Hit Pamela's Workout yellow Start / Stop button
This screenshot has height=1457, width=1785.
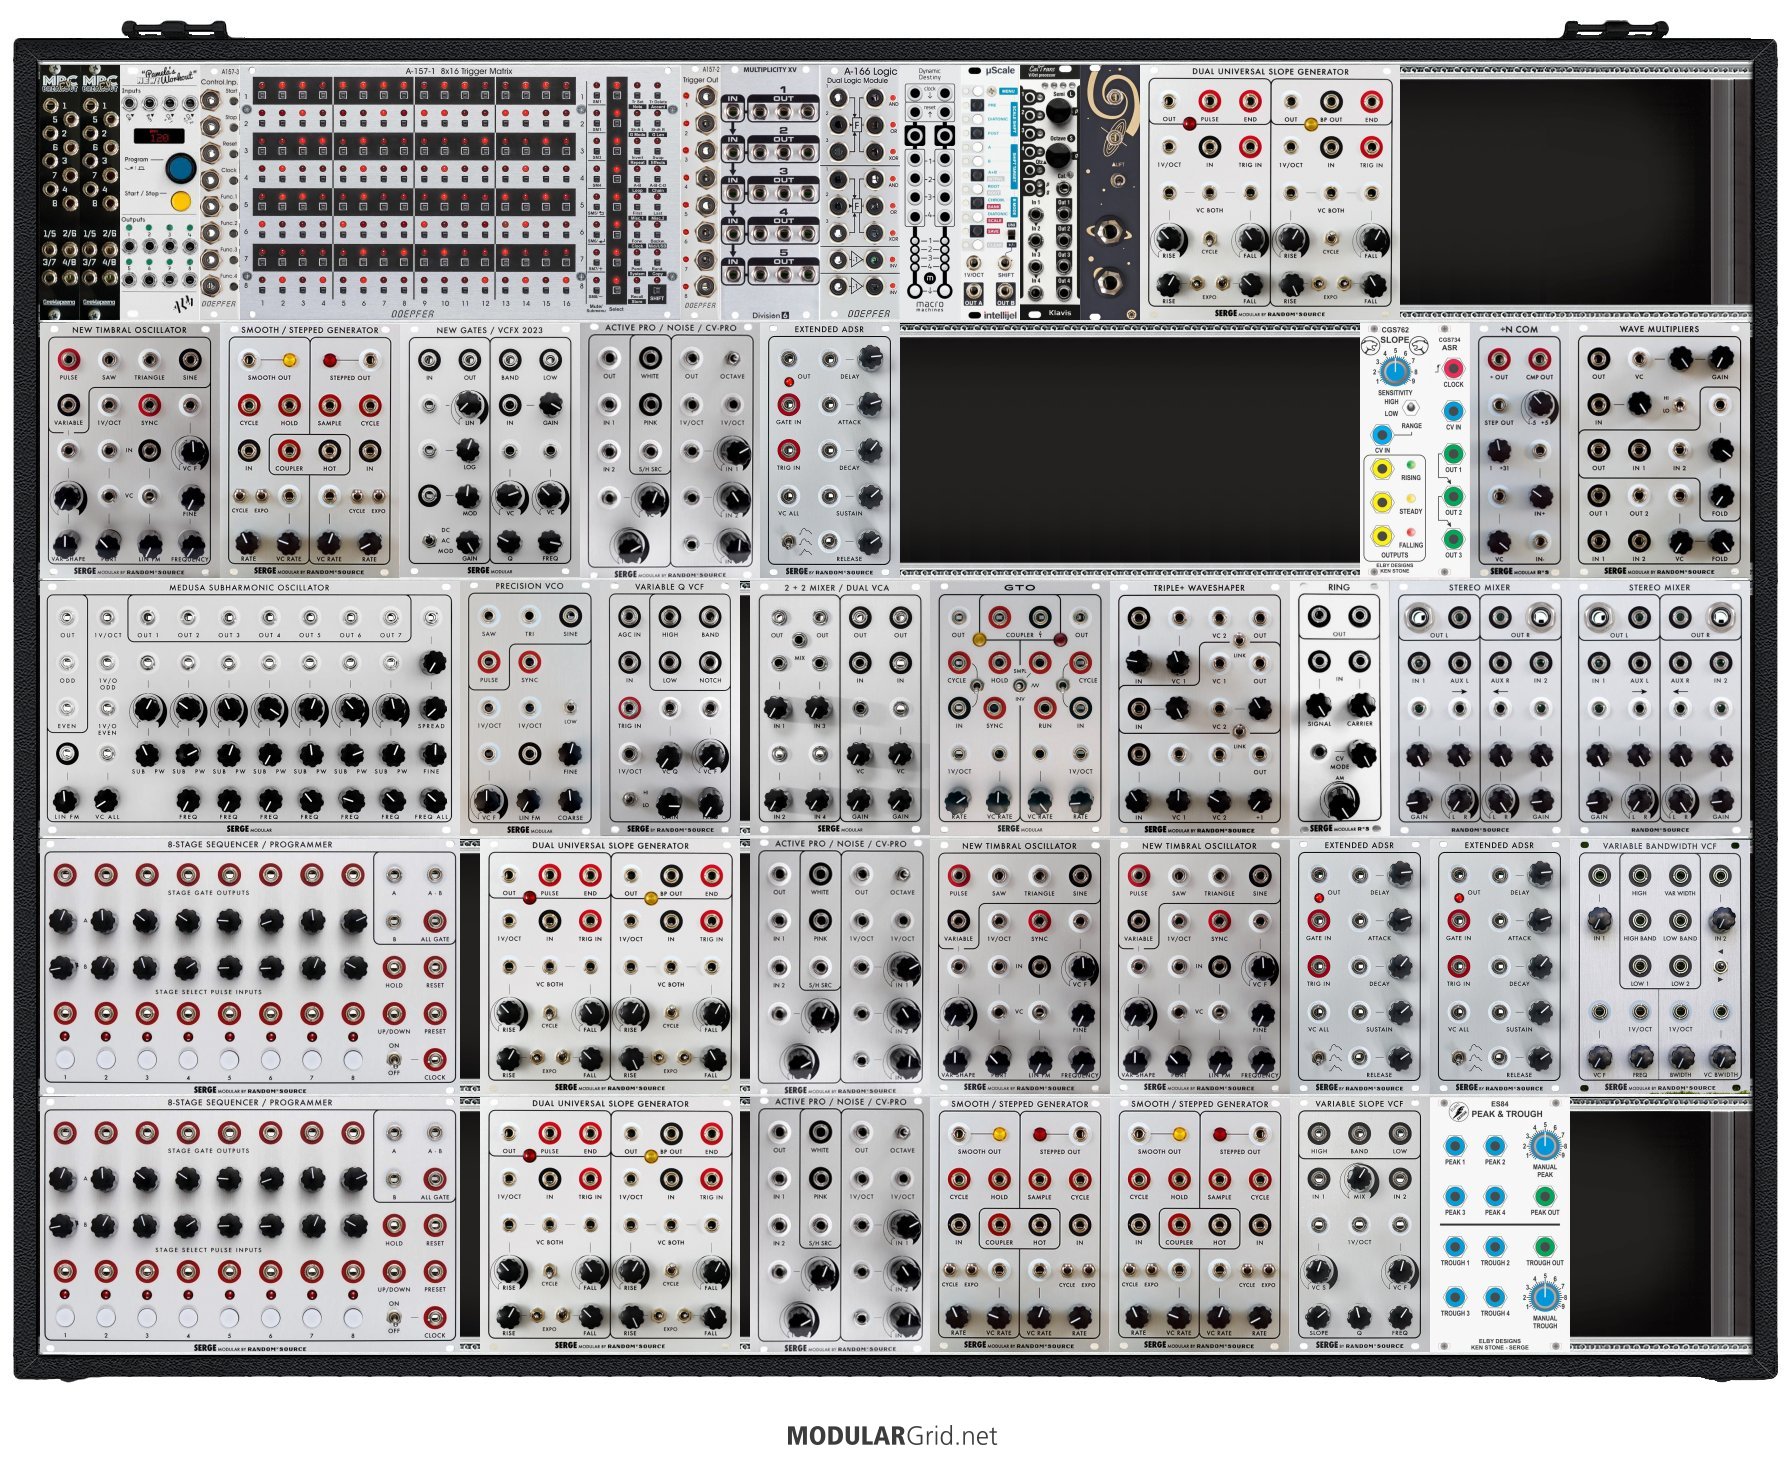(180, 201)
